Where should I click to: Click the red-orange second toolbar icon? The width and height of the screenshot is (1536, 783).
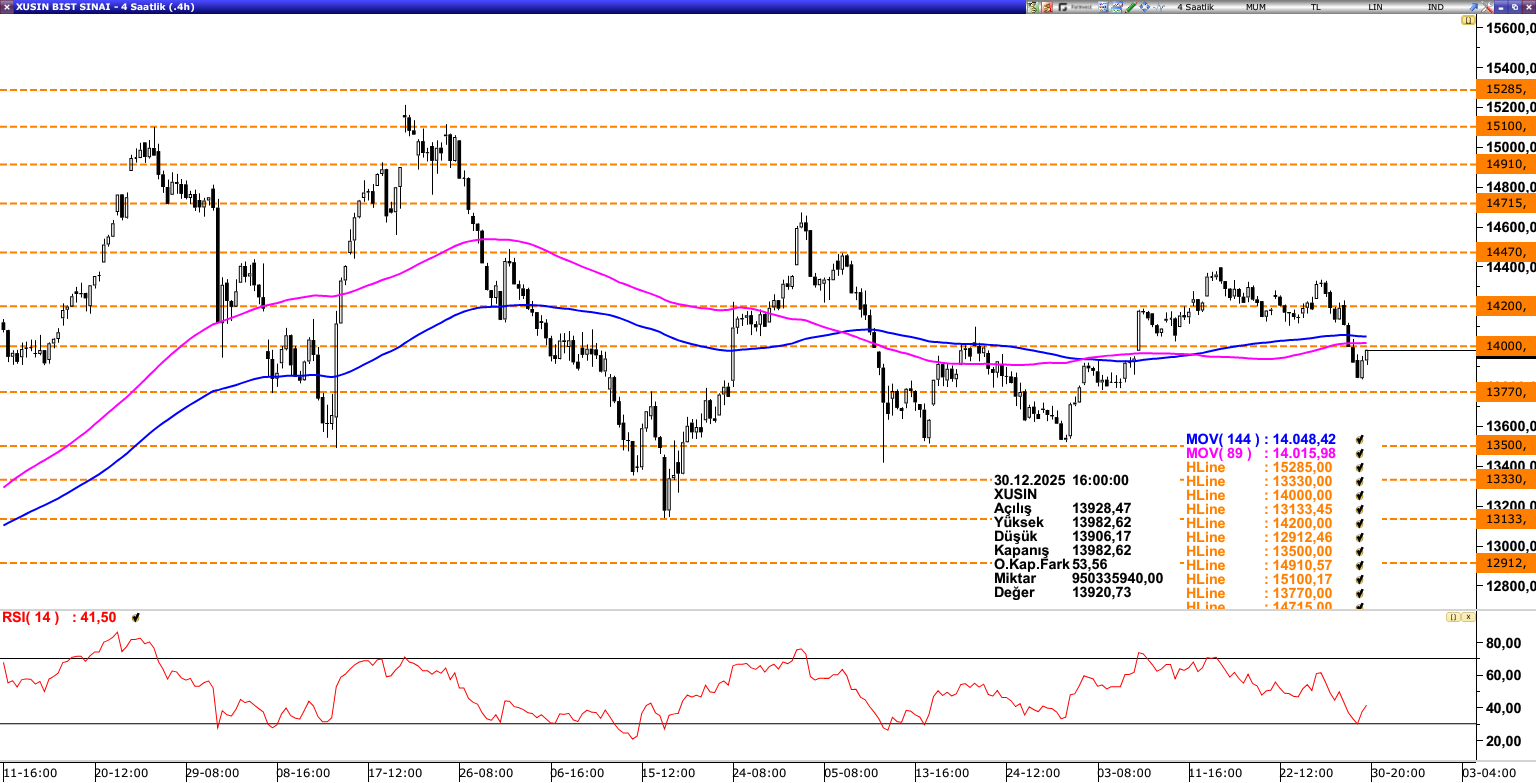coord(1047,7)
